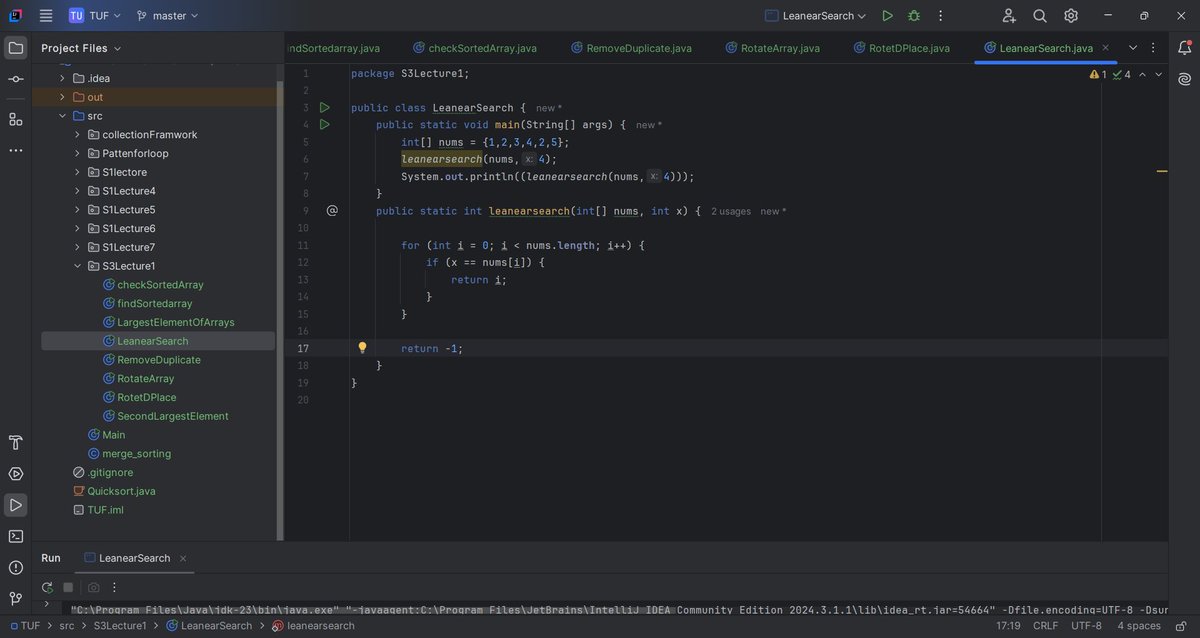Debug LeanearSearch with the bug icon
Screen dimensions: 1200x638
914,16
